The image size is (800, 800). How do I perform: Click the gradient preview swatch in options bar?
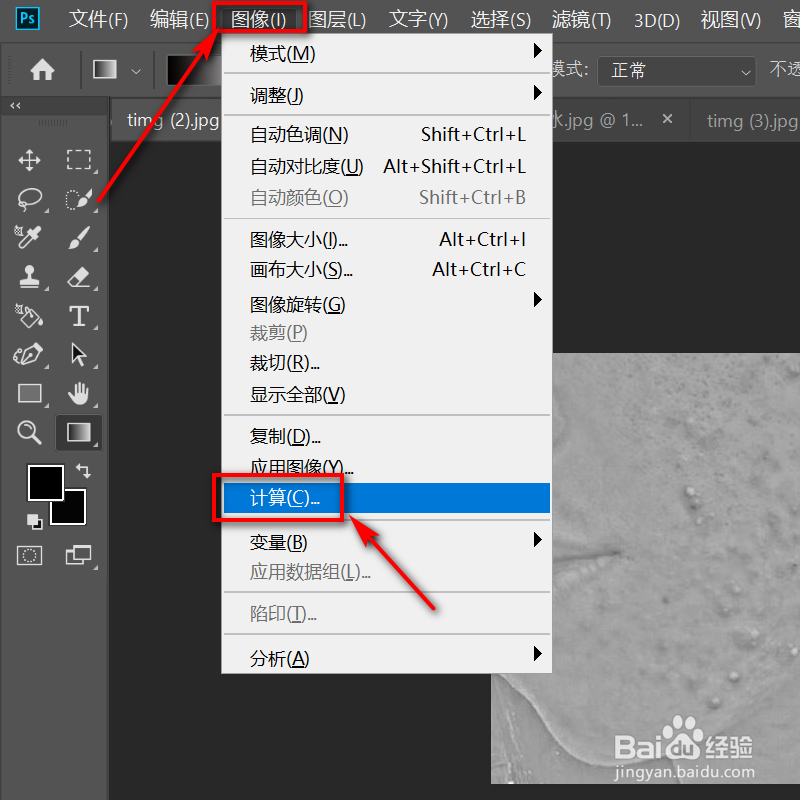(195, 70)
